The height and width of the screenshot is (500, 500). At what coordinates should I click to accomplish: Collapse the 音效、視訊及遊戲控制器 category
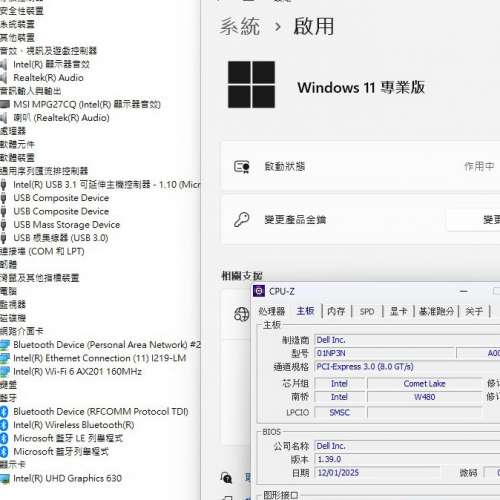coord(48,51)
